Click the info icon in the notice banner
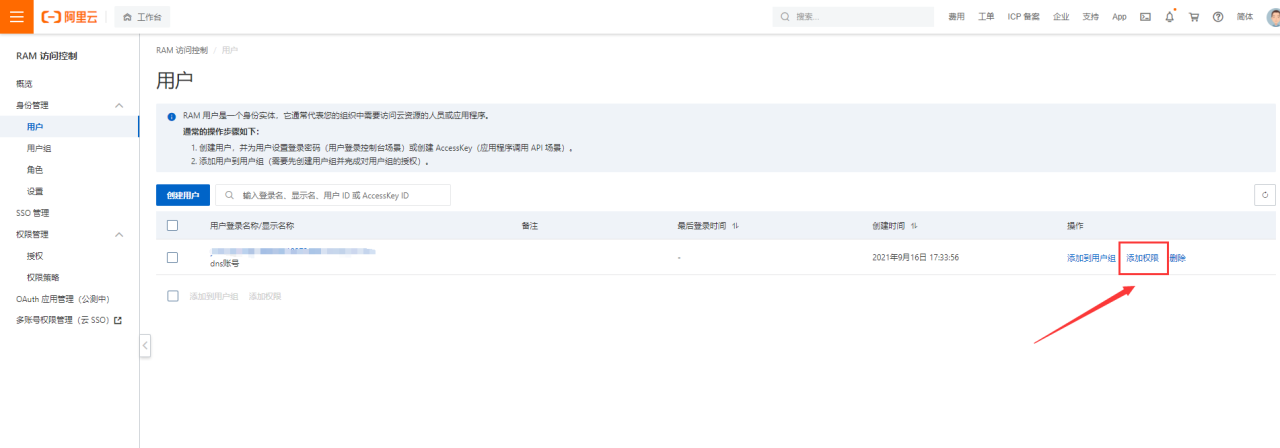 point(171,116)
